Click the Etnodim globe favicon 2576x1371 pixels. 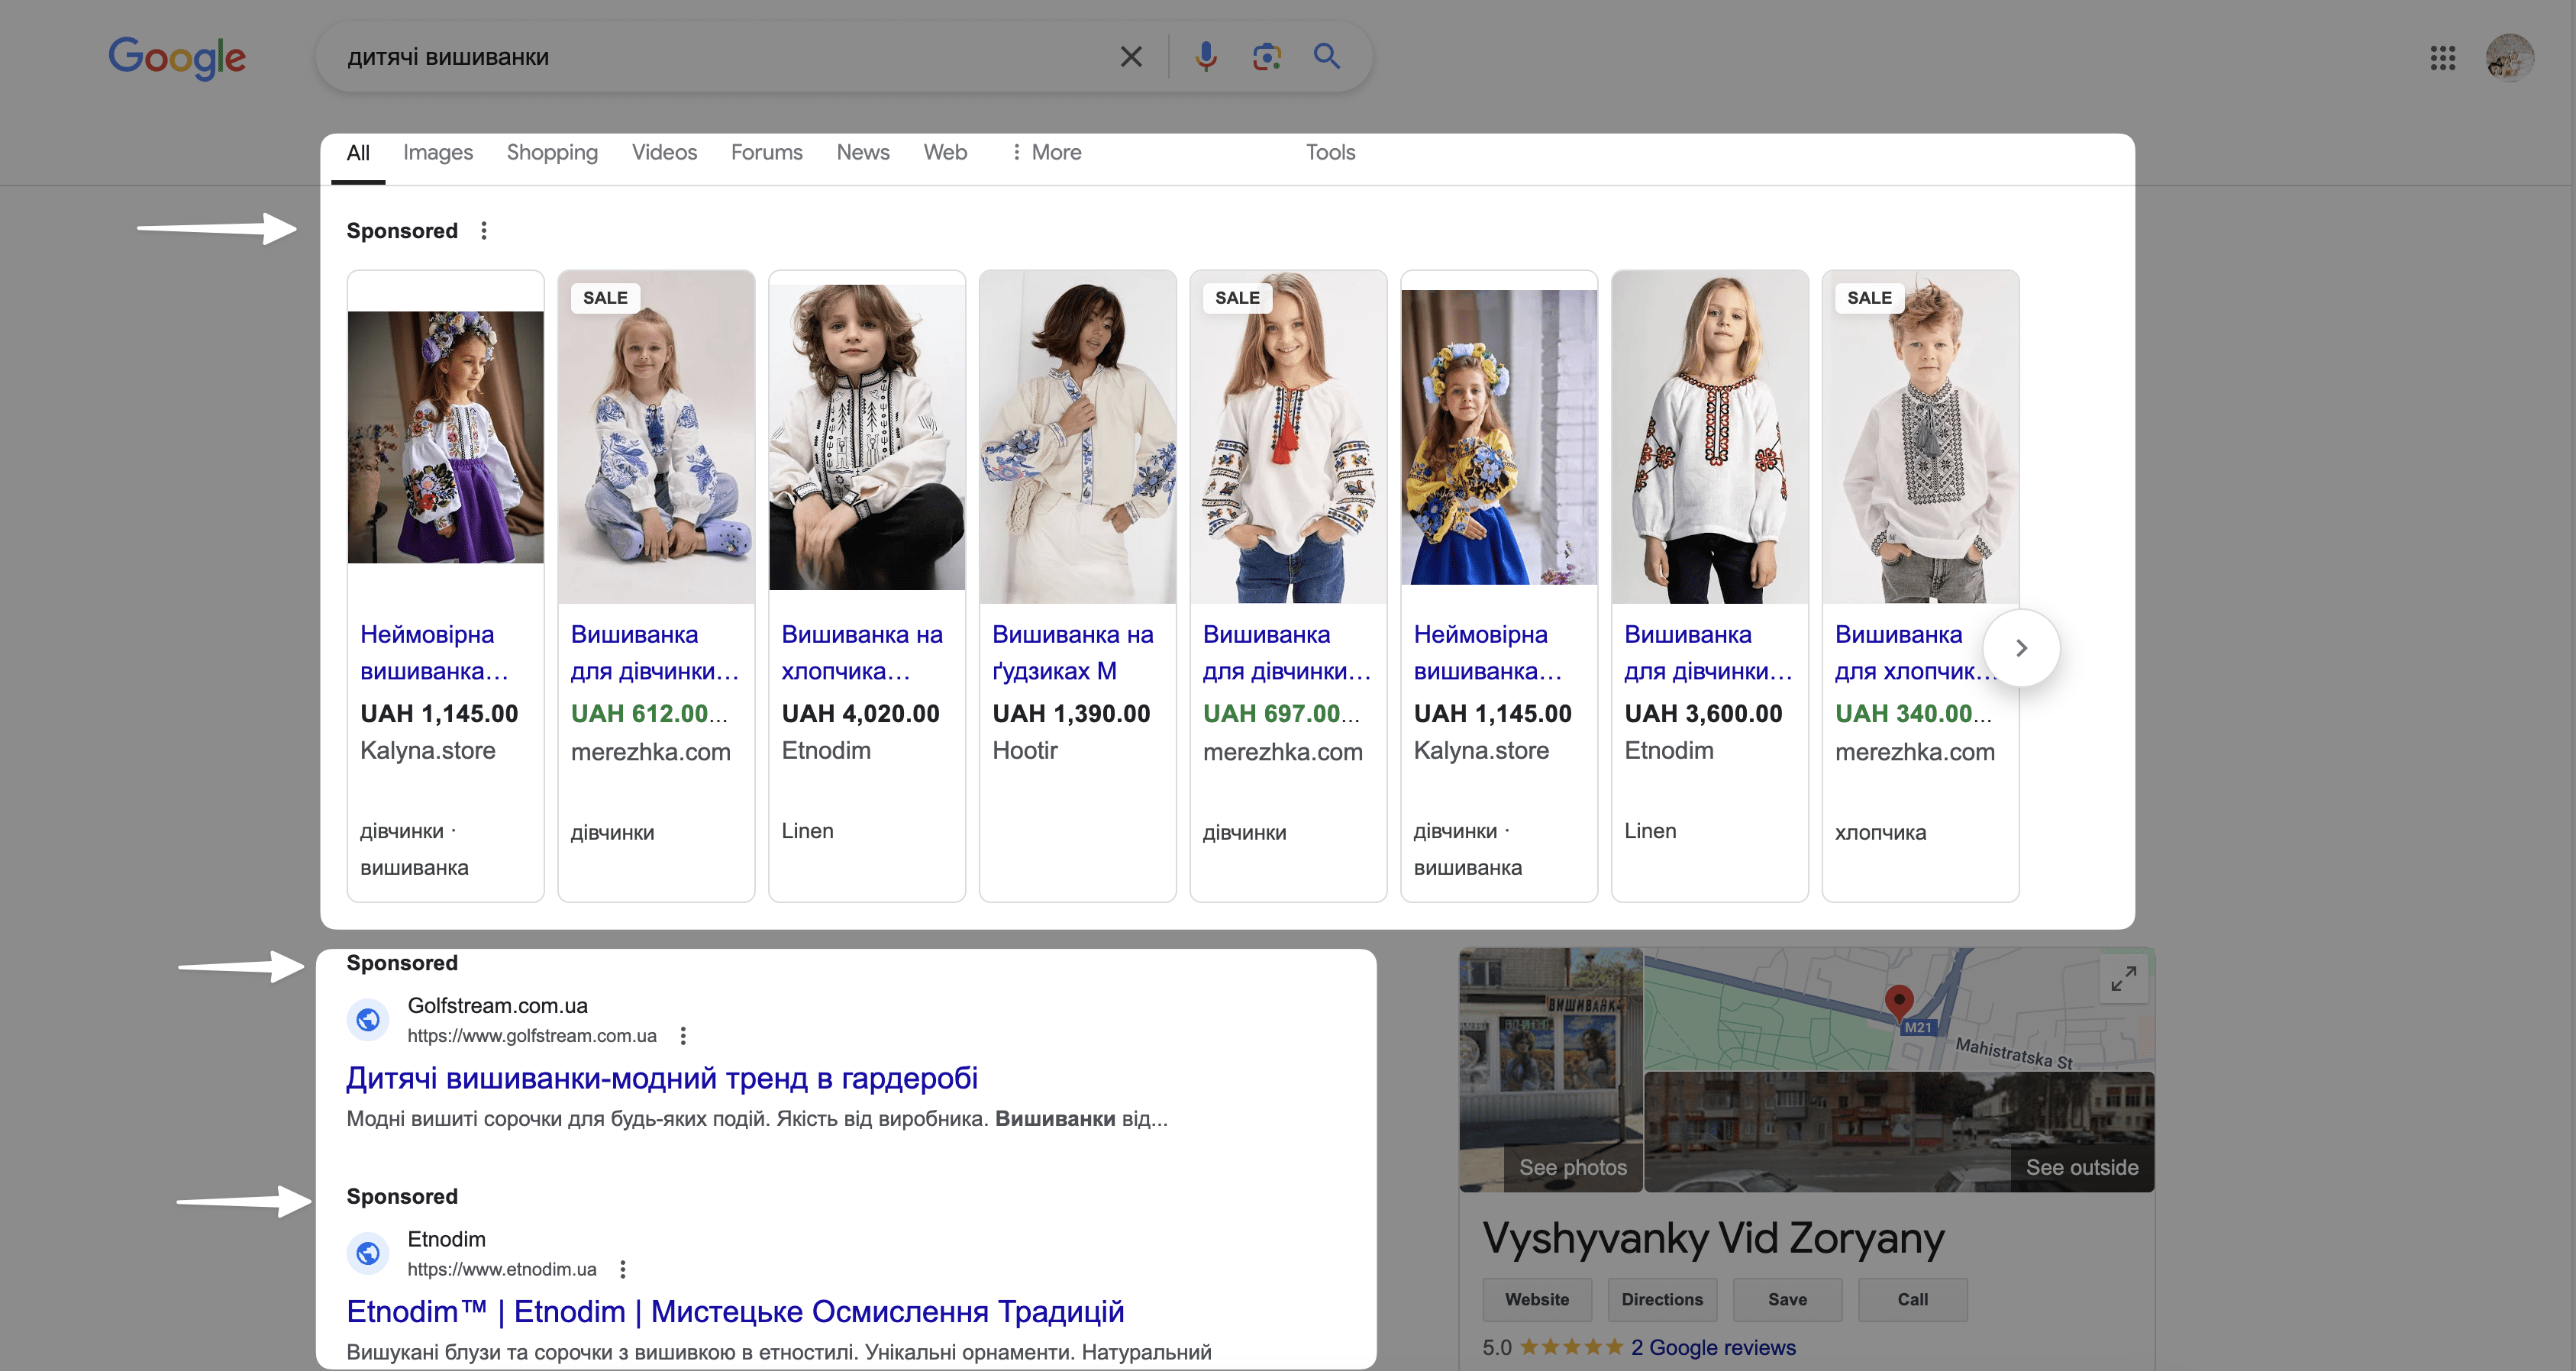tap(368, 1253)
